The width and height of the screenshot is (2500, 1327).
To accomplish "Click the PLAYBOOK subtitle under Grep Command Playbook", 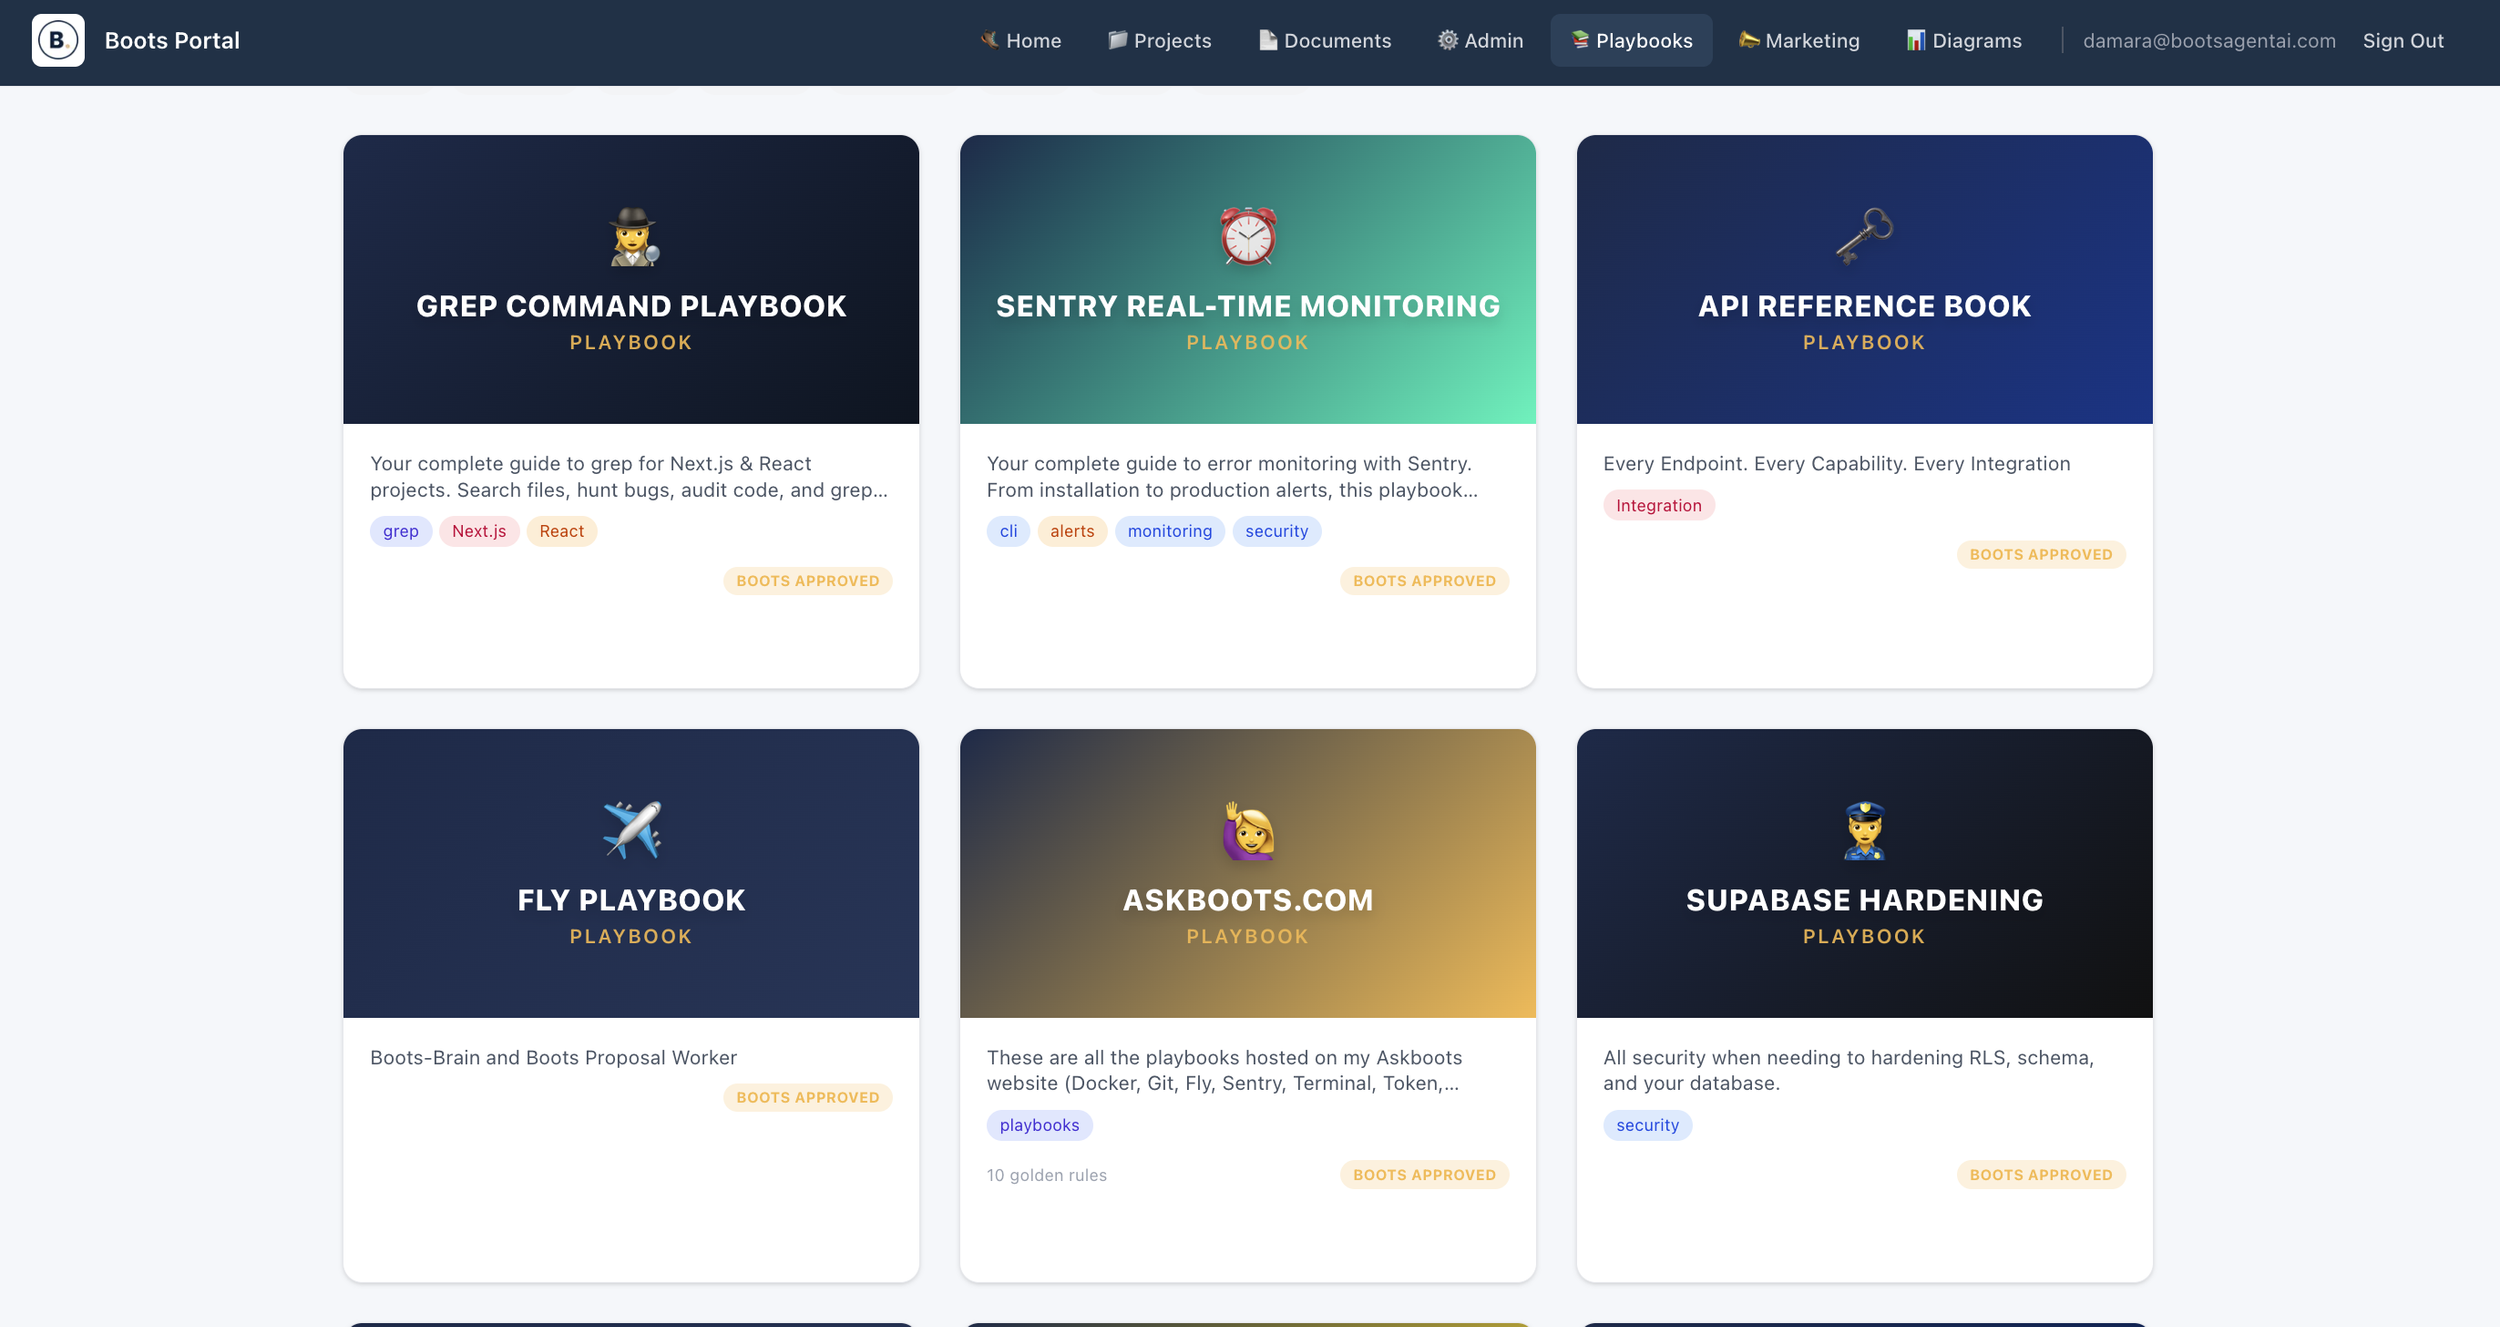I will pos(631,343).
